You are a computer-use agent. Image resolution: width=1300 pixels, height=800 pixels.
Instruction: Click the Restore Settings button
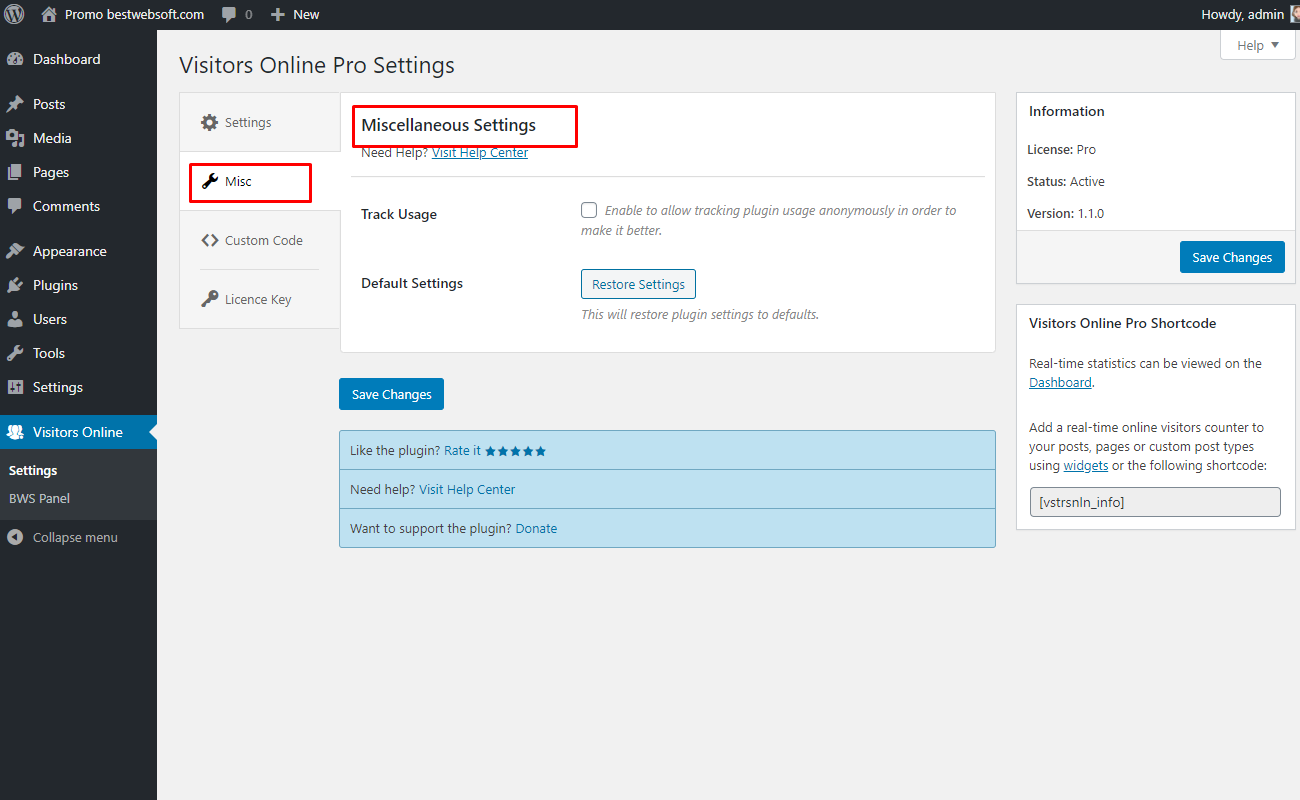coord(638,284)
